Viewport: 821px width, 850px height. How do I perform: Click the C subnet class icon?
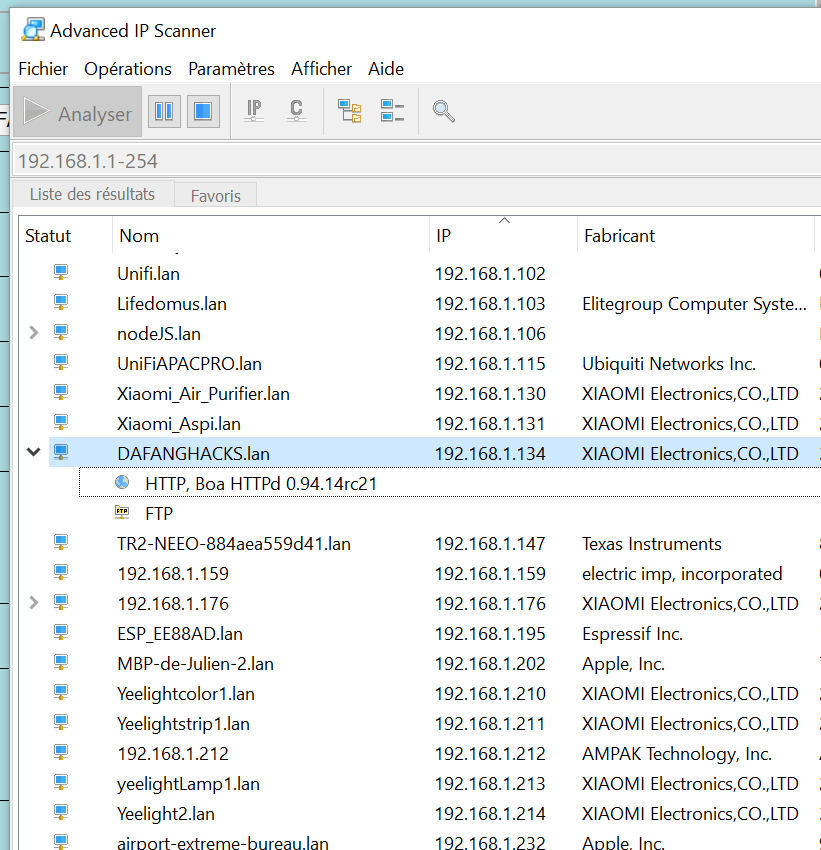(x=296, y=111)
